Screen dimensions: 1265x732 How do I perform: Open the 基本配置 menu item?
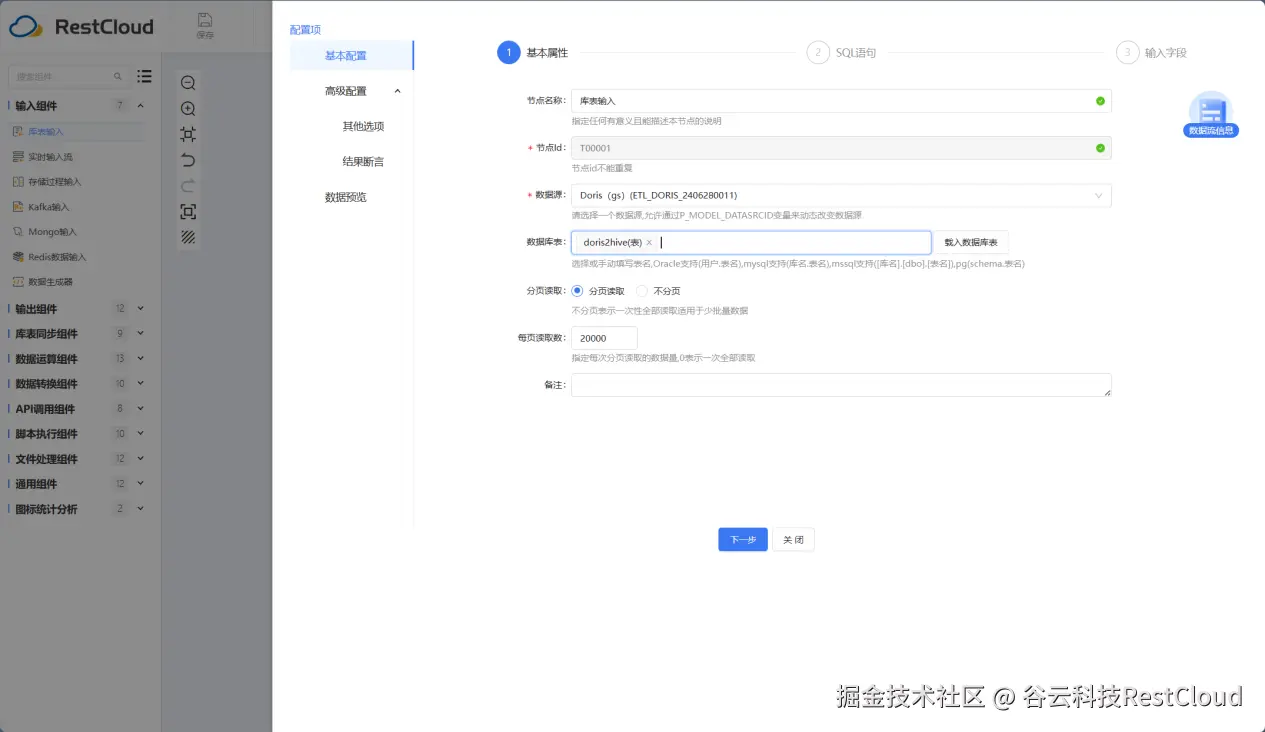tap(351, 56)
